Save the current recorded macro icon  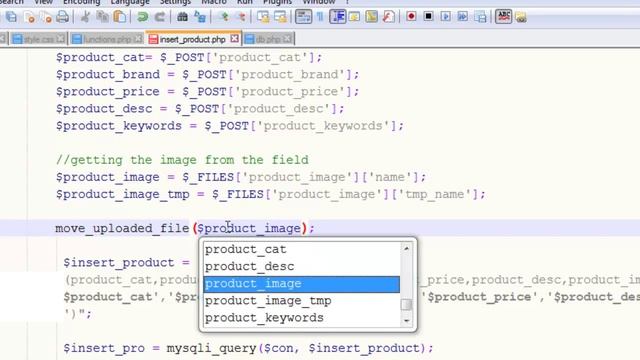pos(480,17)
